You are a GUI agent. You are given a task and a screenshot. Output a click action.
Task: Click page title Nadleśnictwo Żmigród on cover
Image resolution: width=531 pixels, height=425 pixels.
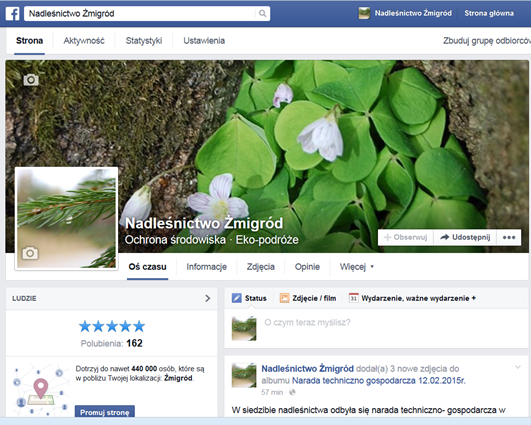204,224
